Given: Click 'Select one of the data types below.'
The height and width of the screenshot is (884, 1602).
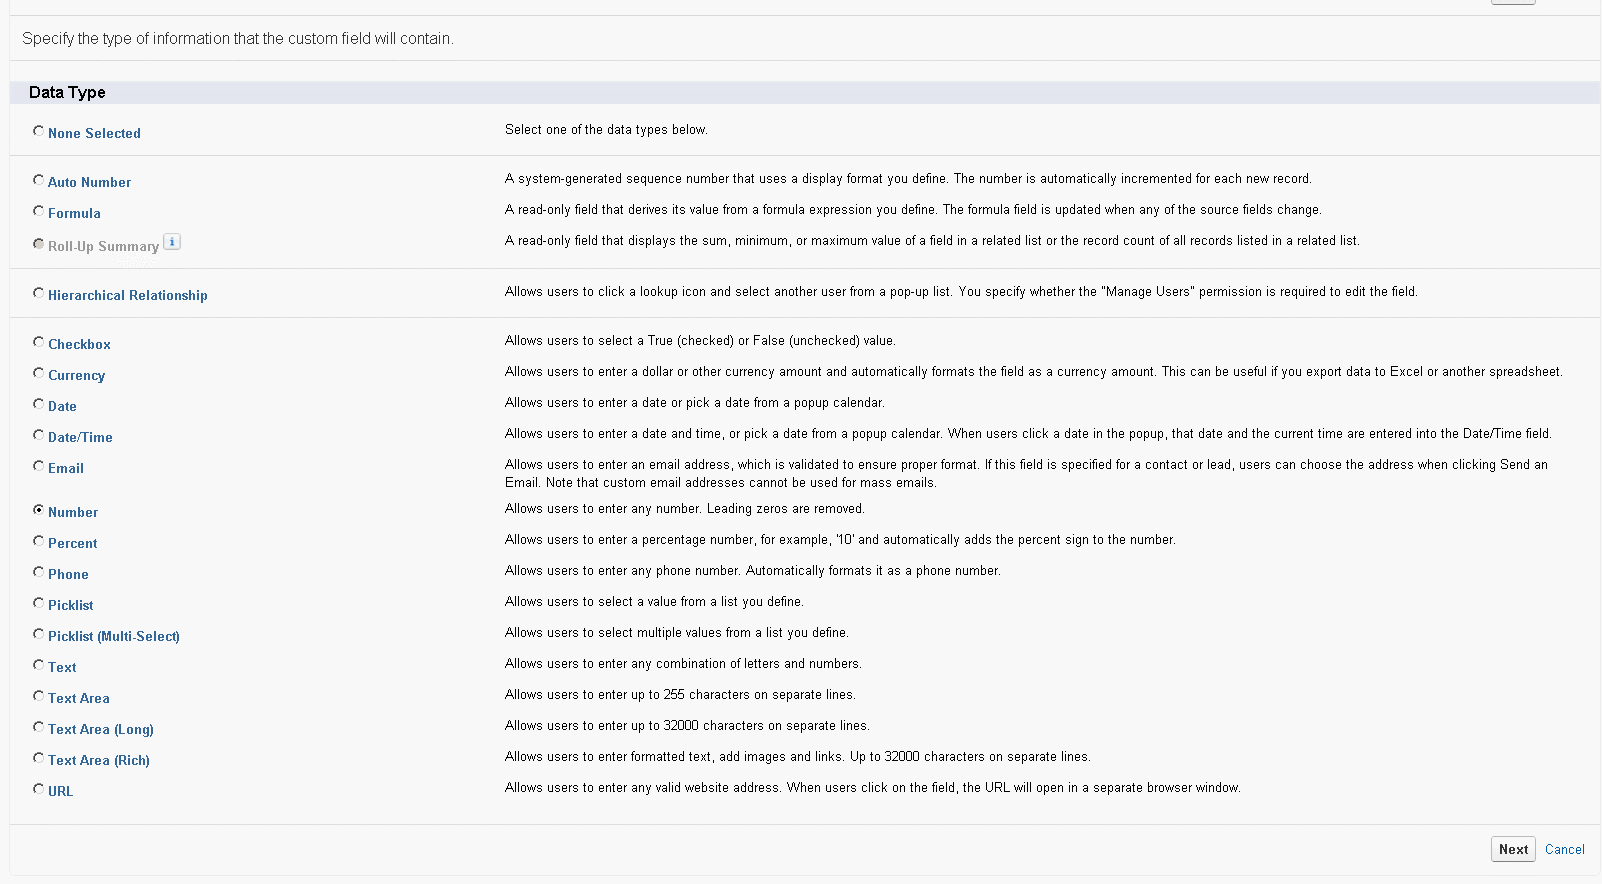Looking at the screenshot, I should [x=606, y=130].
